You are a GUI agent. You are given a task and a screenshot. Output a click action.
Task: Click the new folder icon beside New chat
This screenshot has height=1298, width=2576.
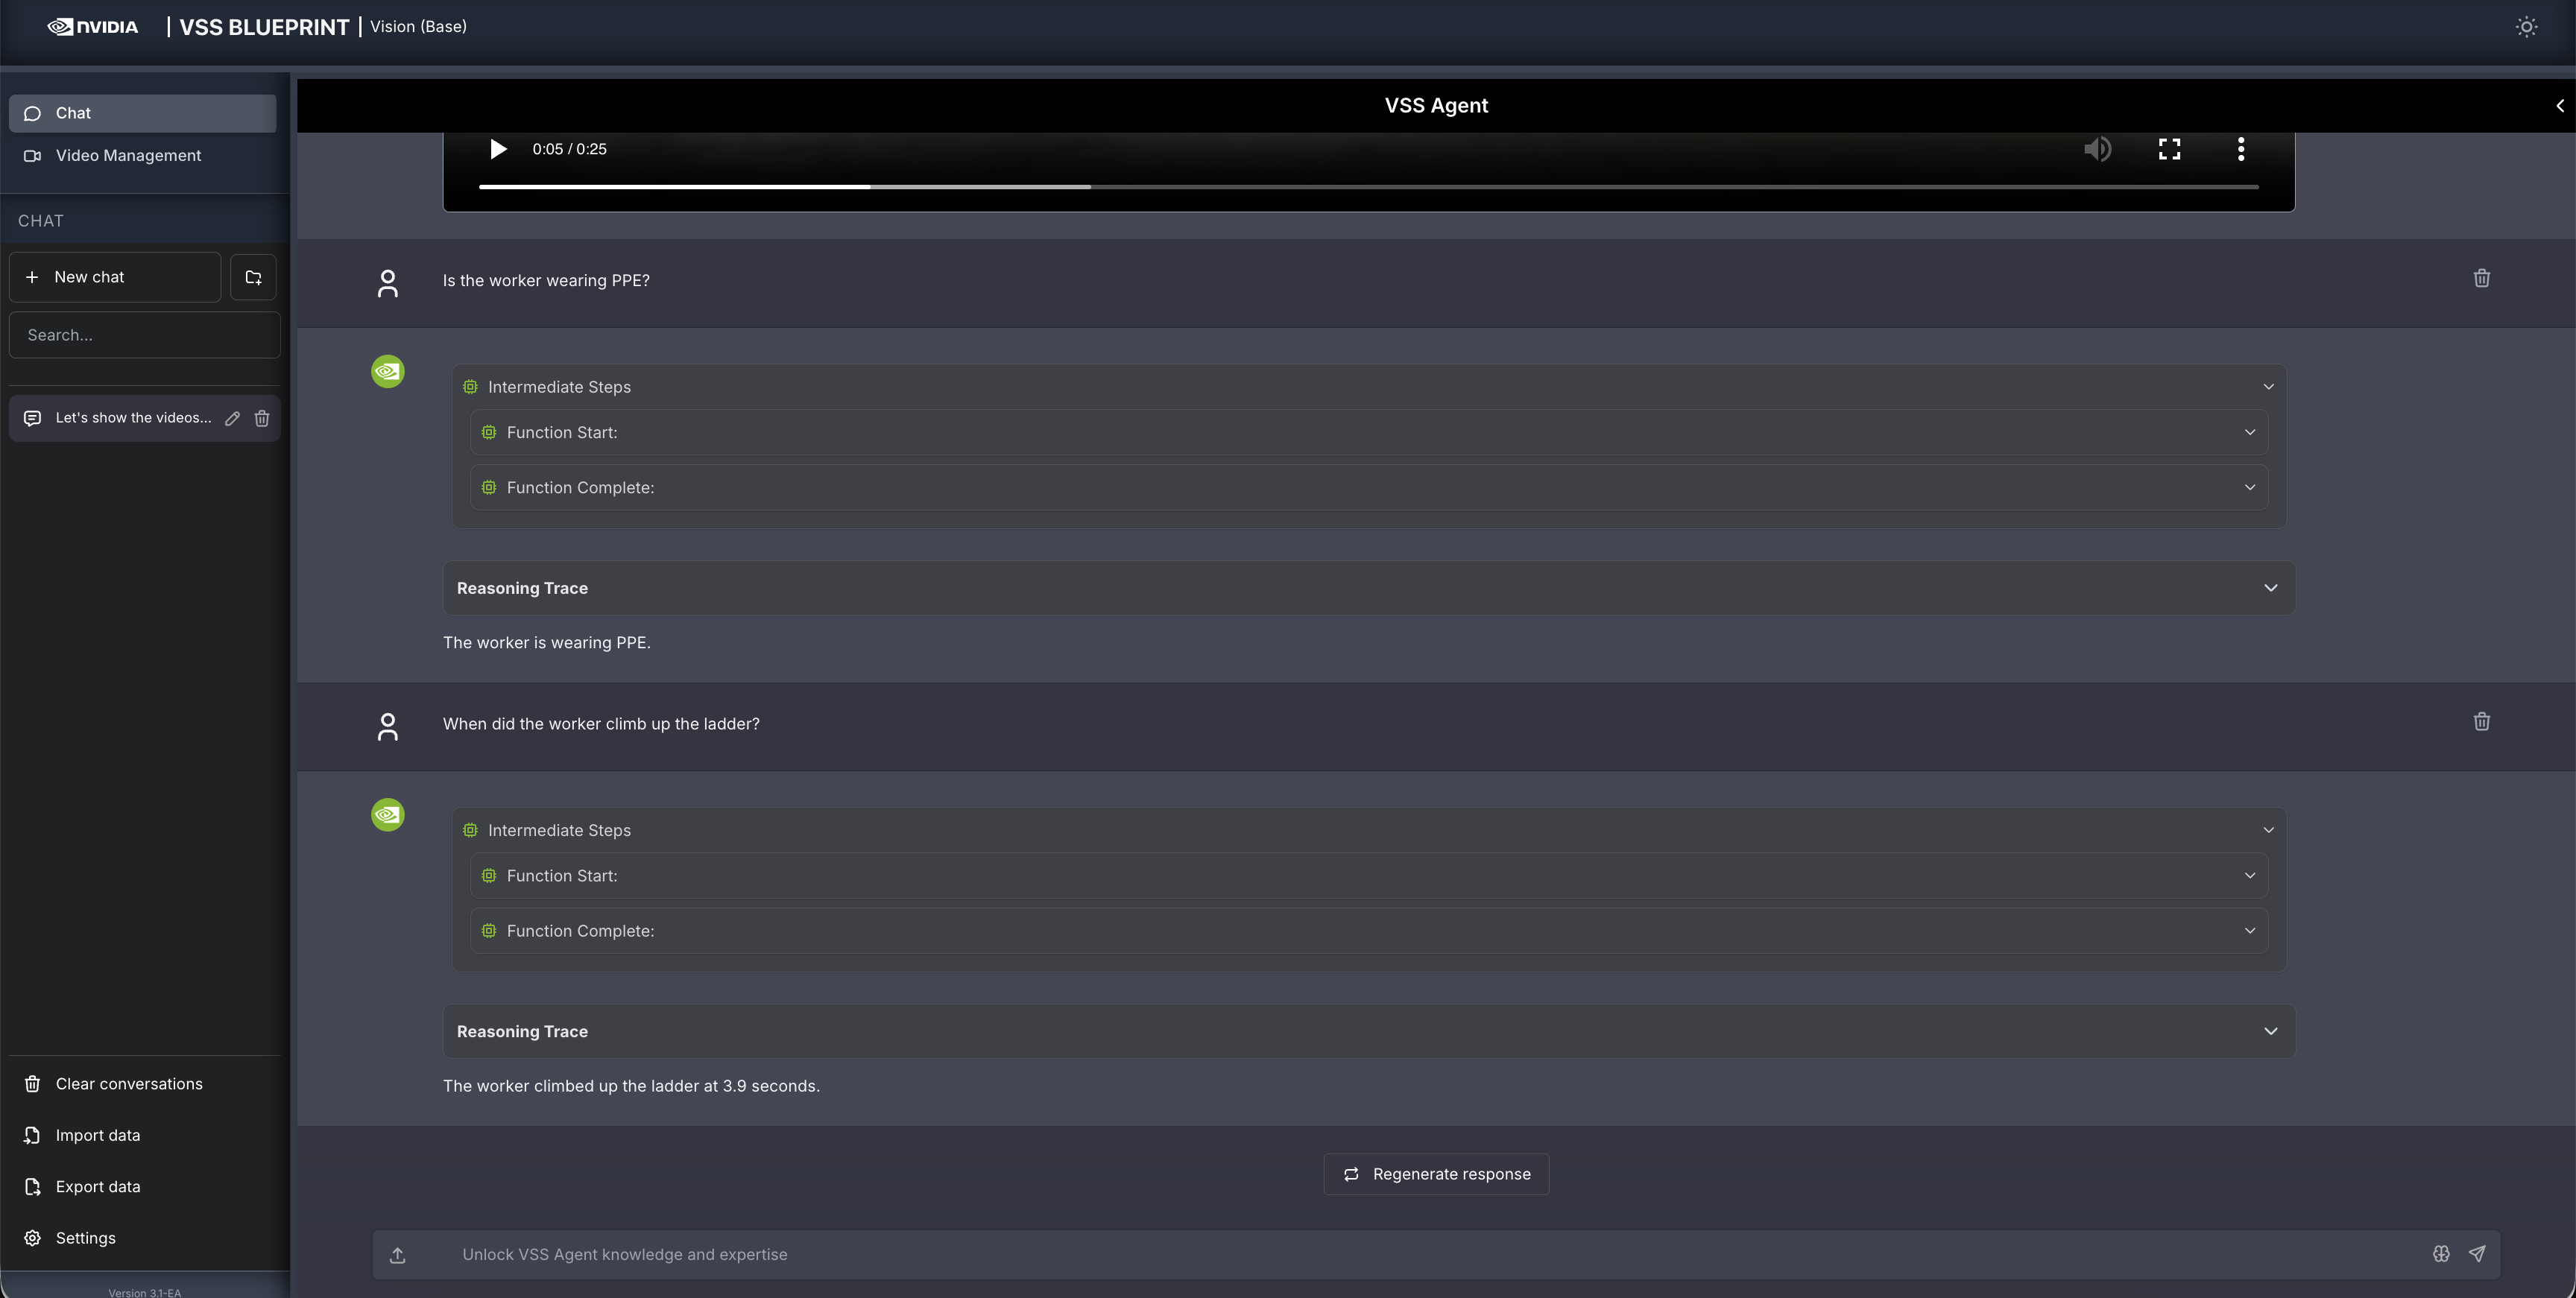click(253, 277)
